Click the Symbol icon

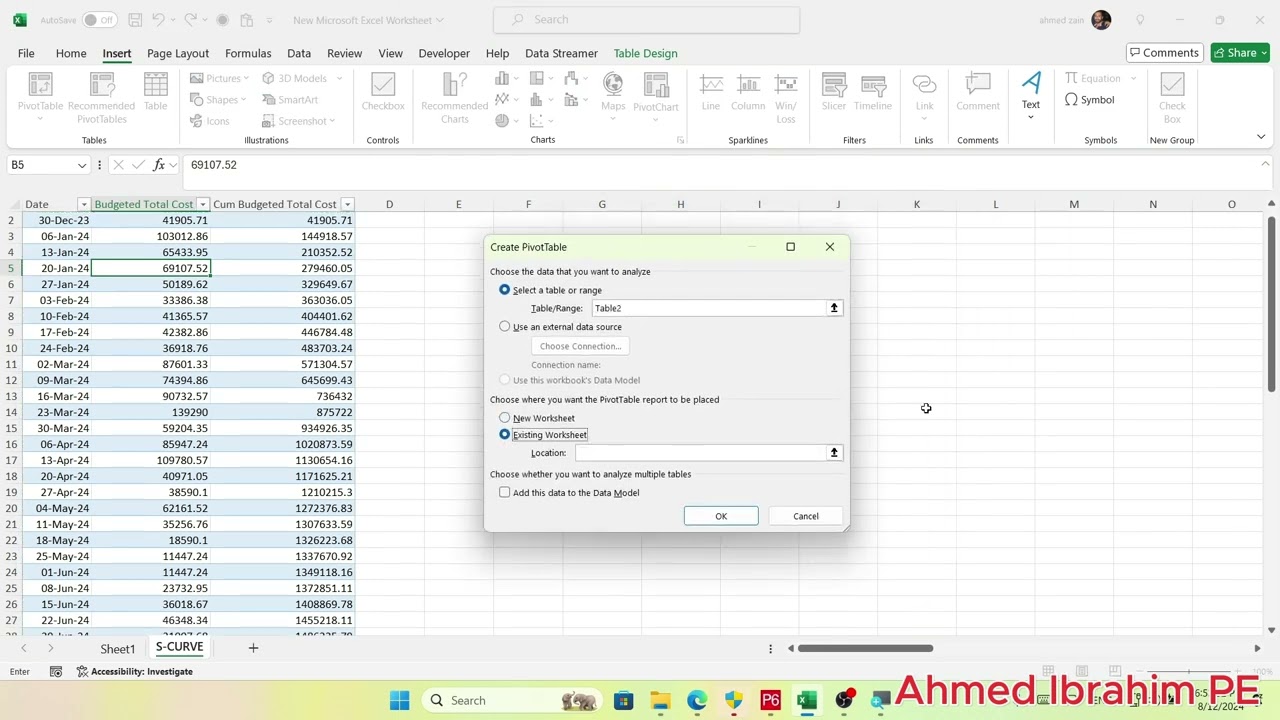[1090, 100]
